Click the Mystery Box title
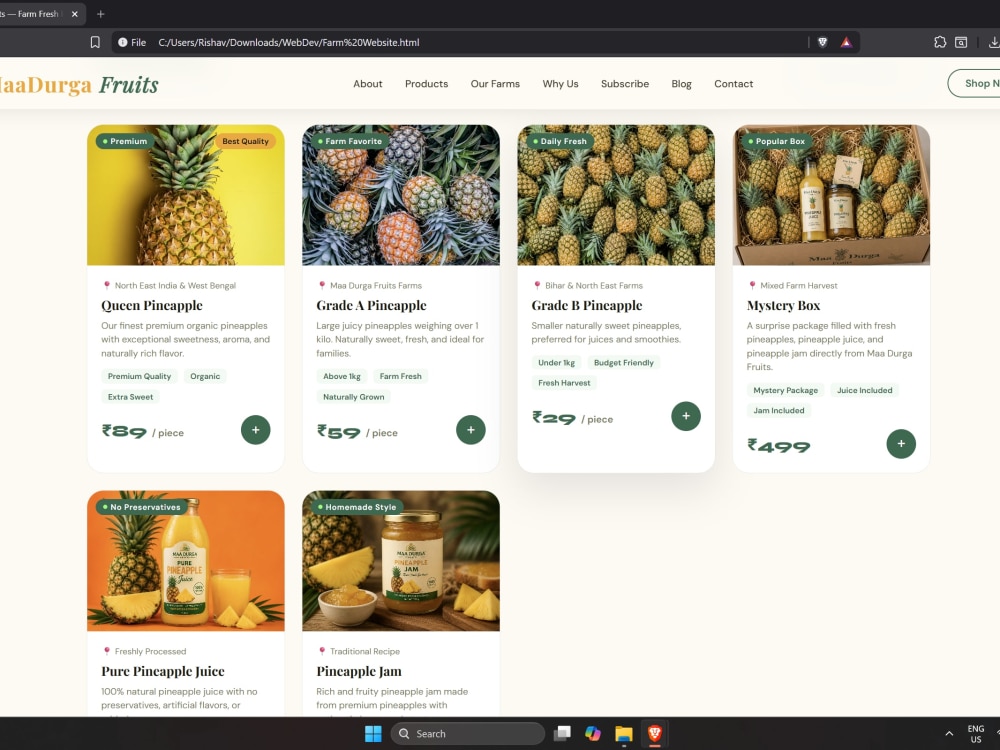Viewport: 1000px width, 750px height. coord(783,305)
